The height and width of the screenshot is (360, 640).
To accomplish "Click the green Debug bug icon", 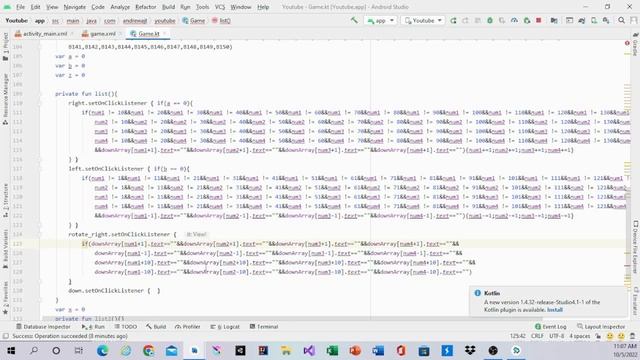I will pos(490,20).
